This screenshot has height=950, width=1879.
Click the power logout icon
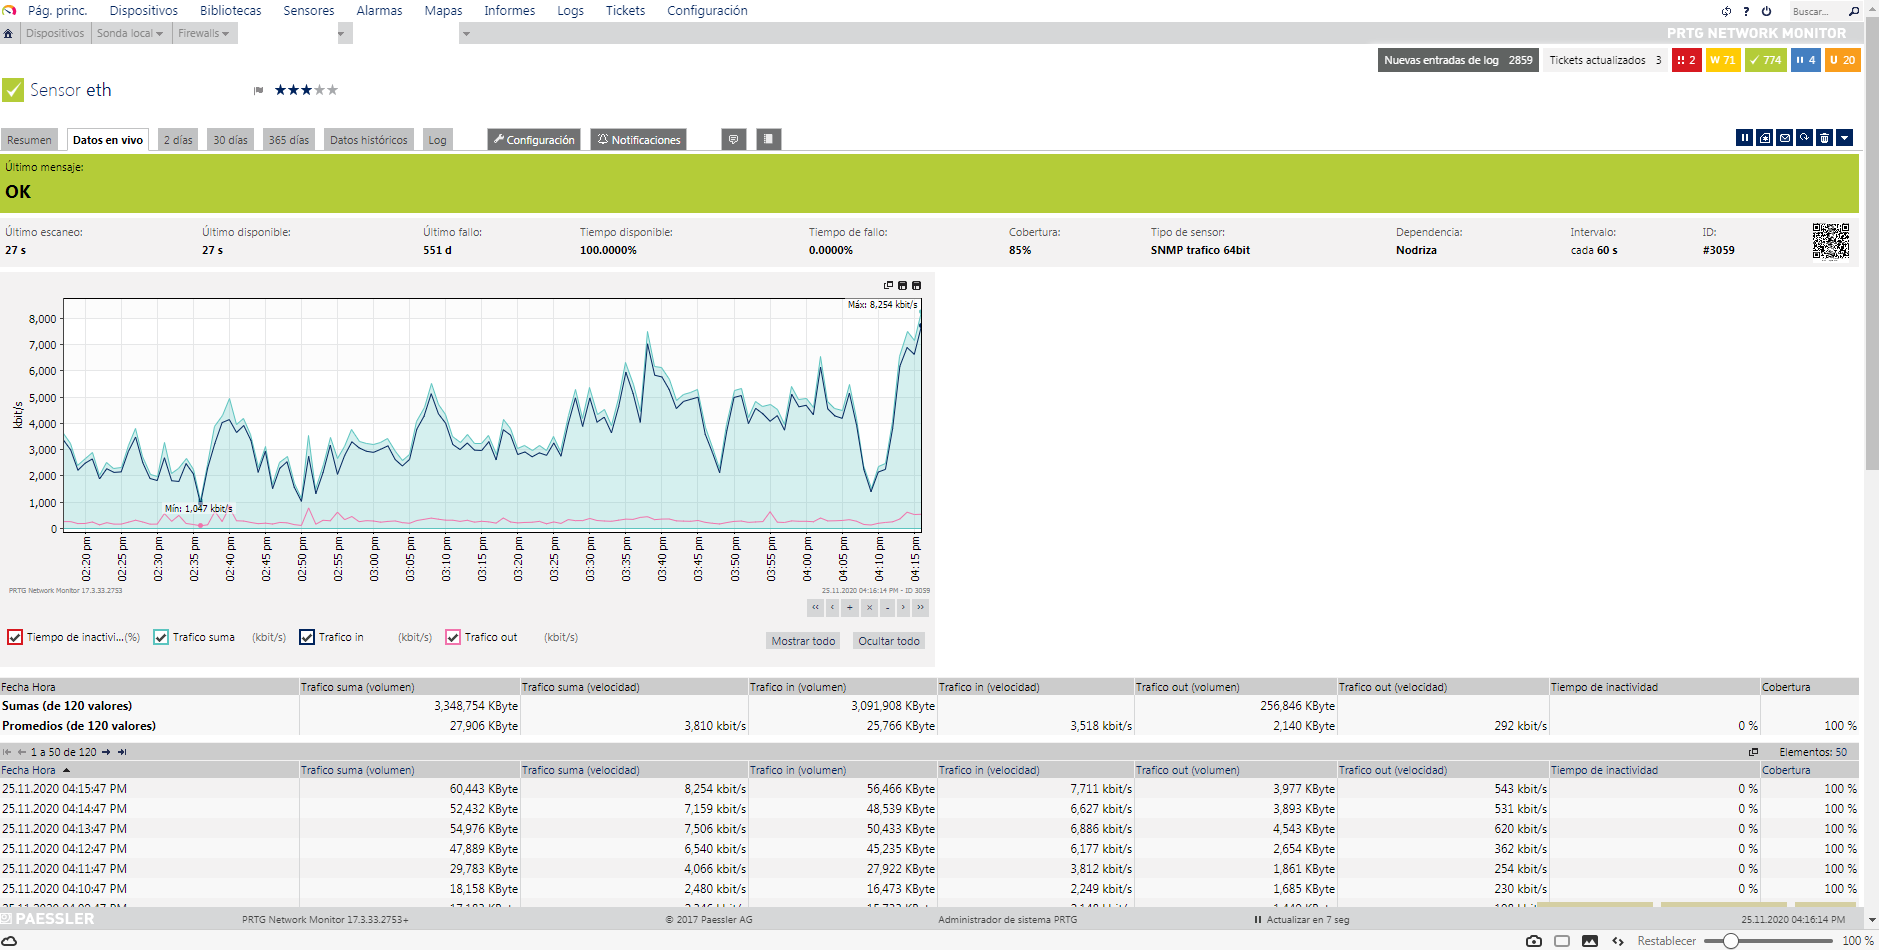pyautogui.click(x=1766, y=11)
